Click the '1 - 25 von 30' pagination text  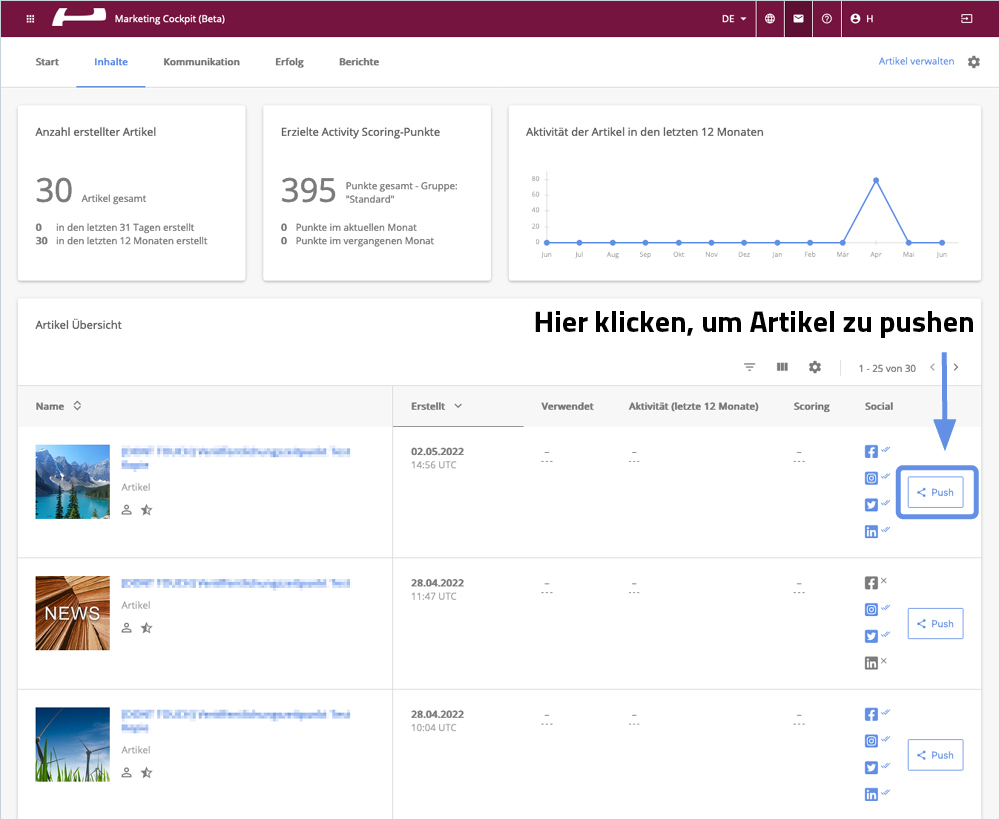[x=887, y=368]
